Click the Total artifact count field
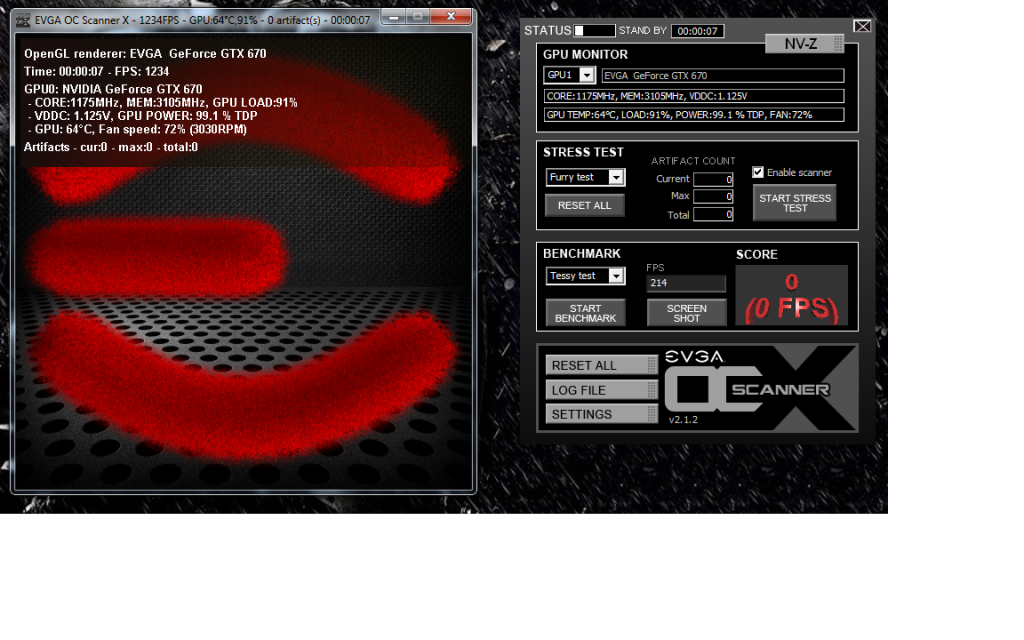 [x=713, y=214]
